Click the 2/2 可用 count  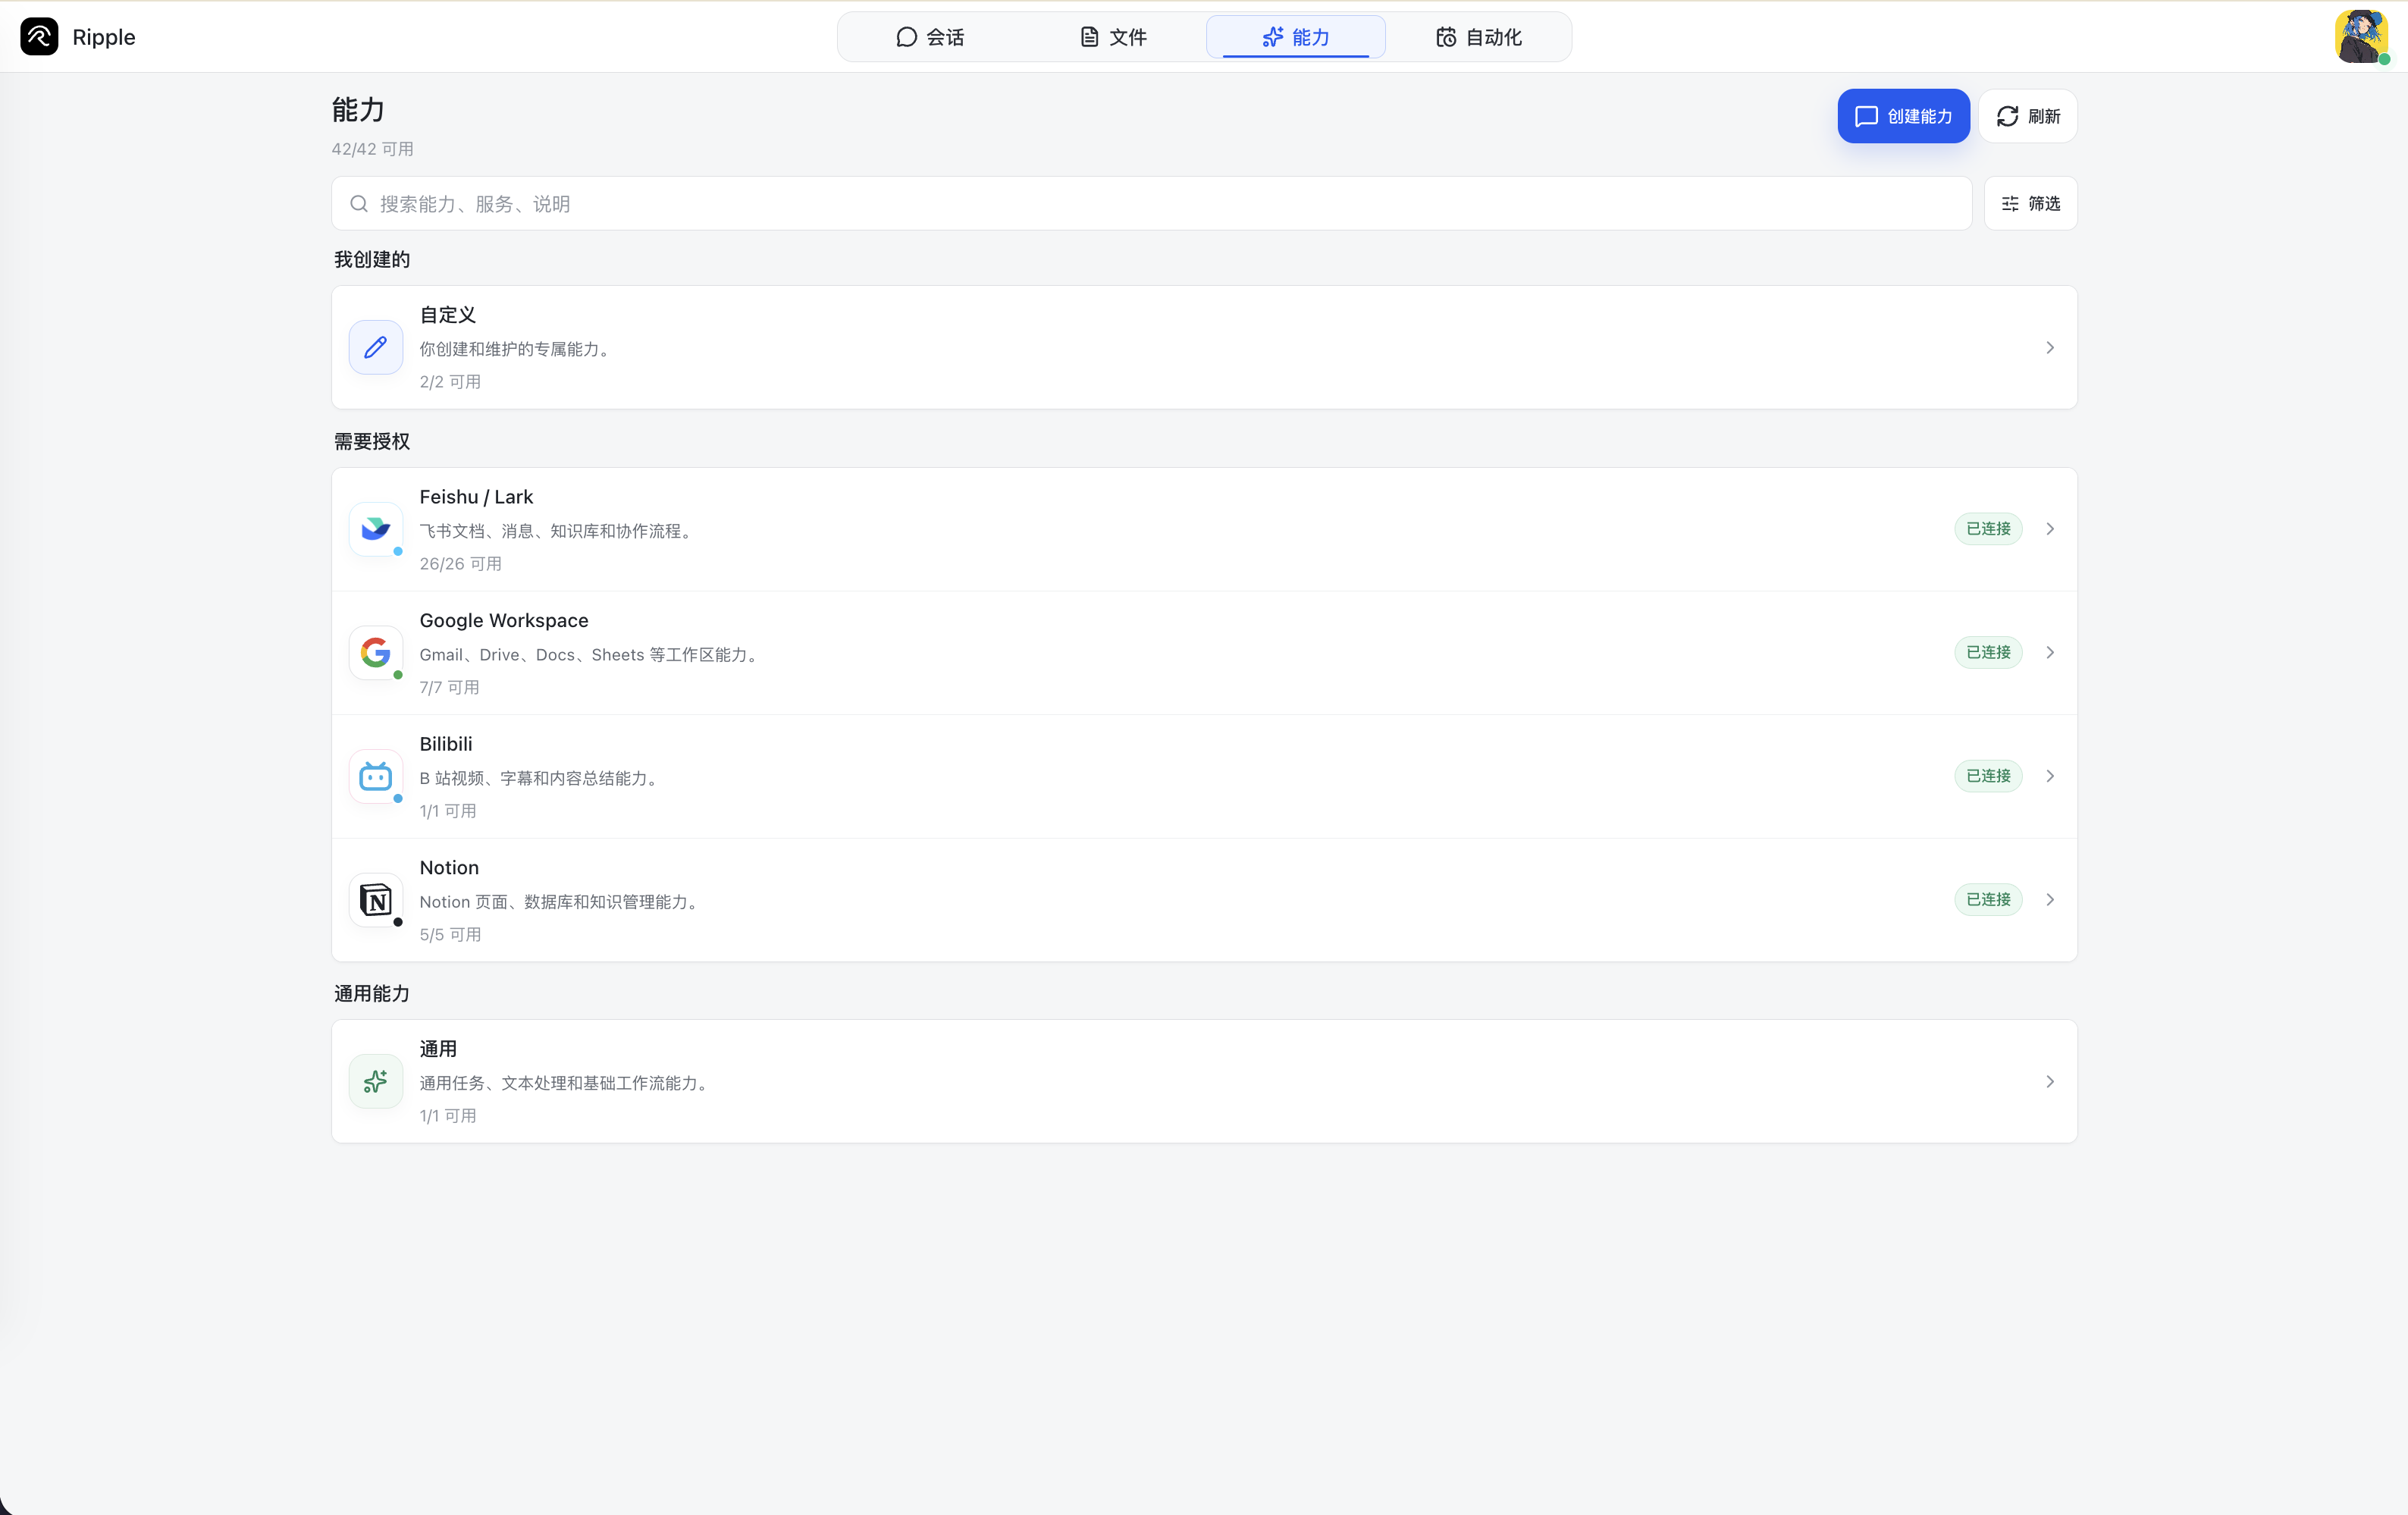(x=451, y=382)
